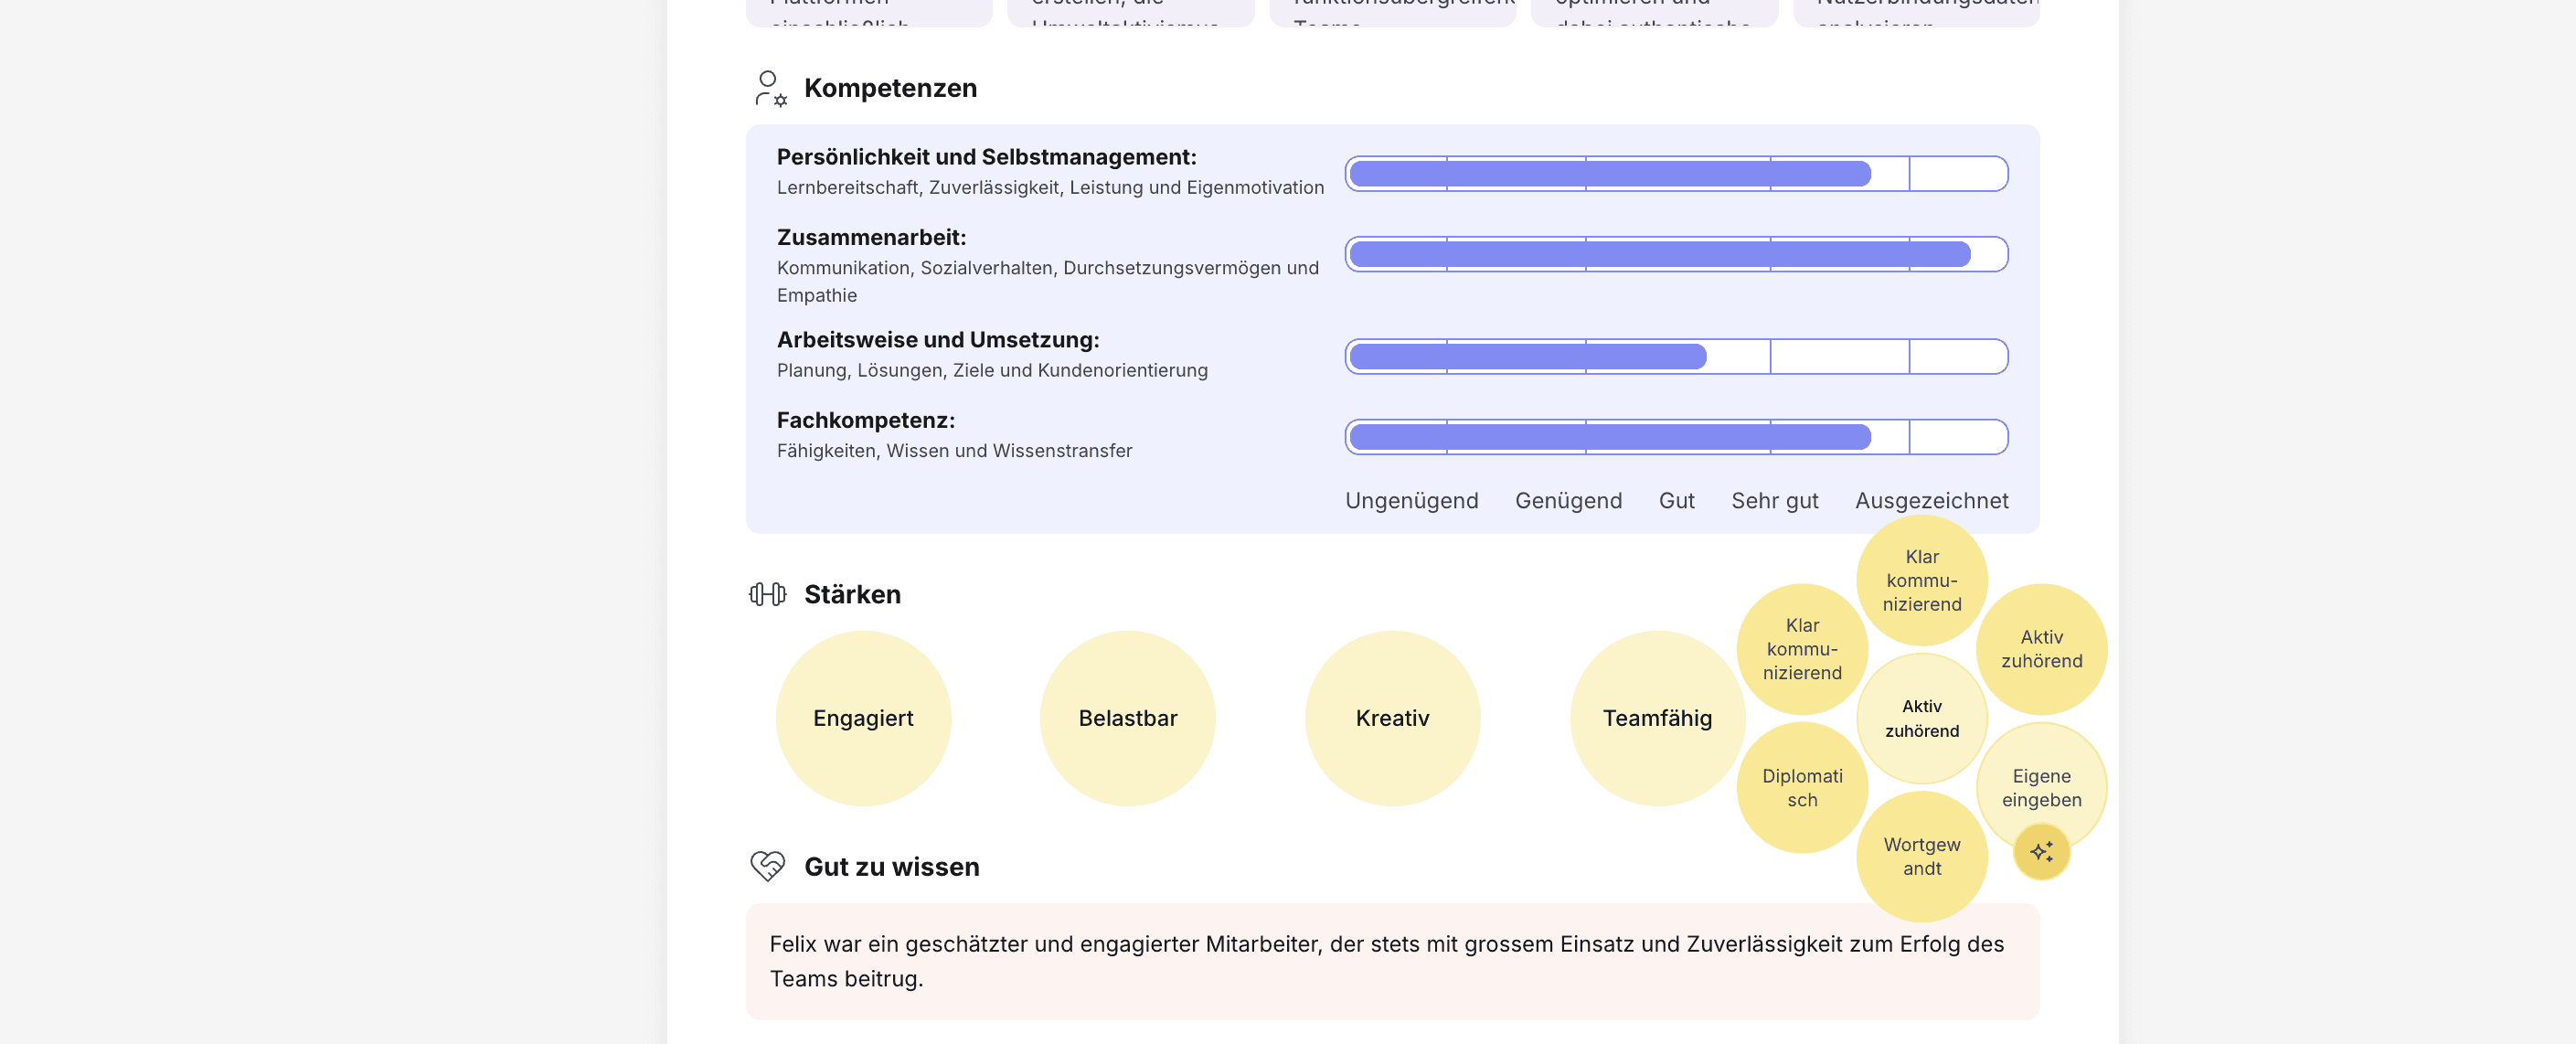The height and width of the screenshot is (1044, 2576).
Task: Click the Ausgezeichnet scale label
Action: click(x=1931, y=501)
